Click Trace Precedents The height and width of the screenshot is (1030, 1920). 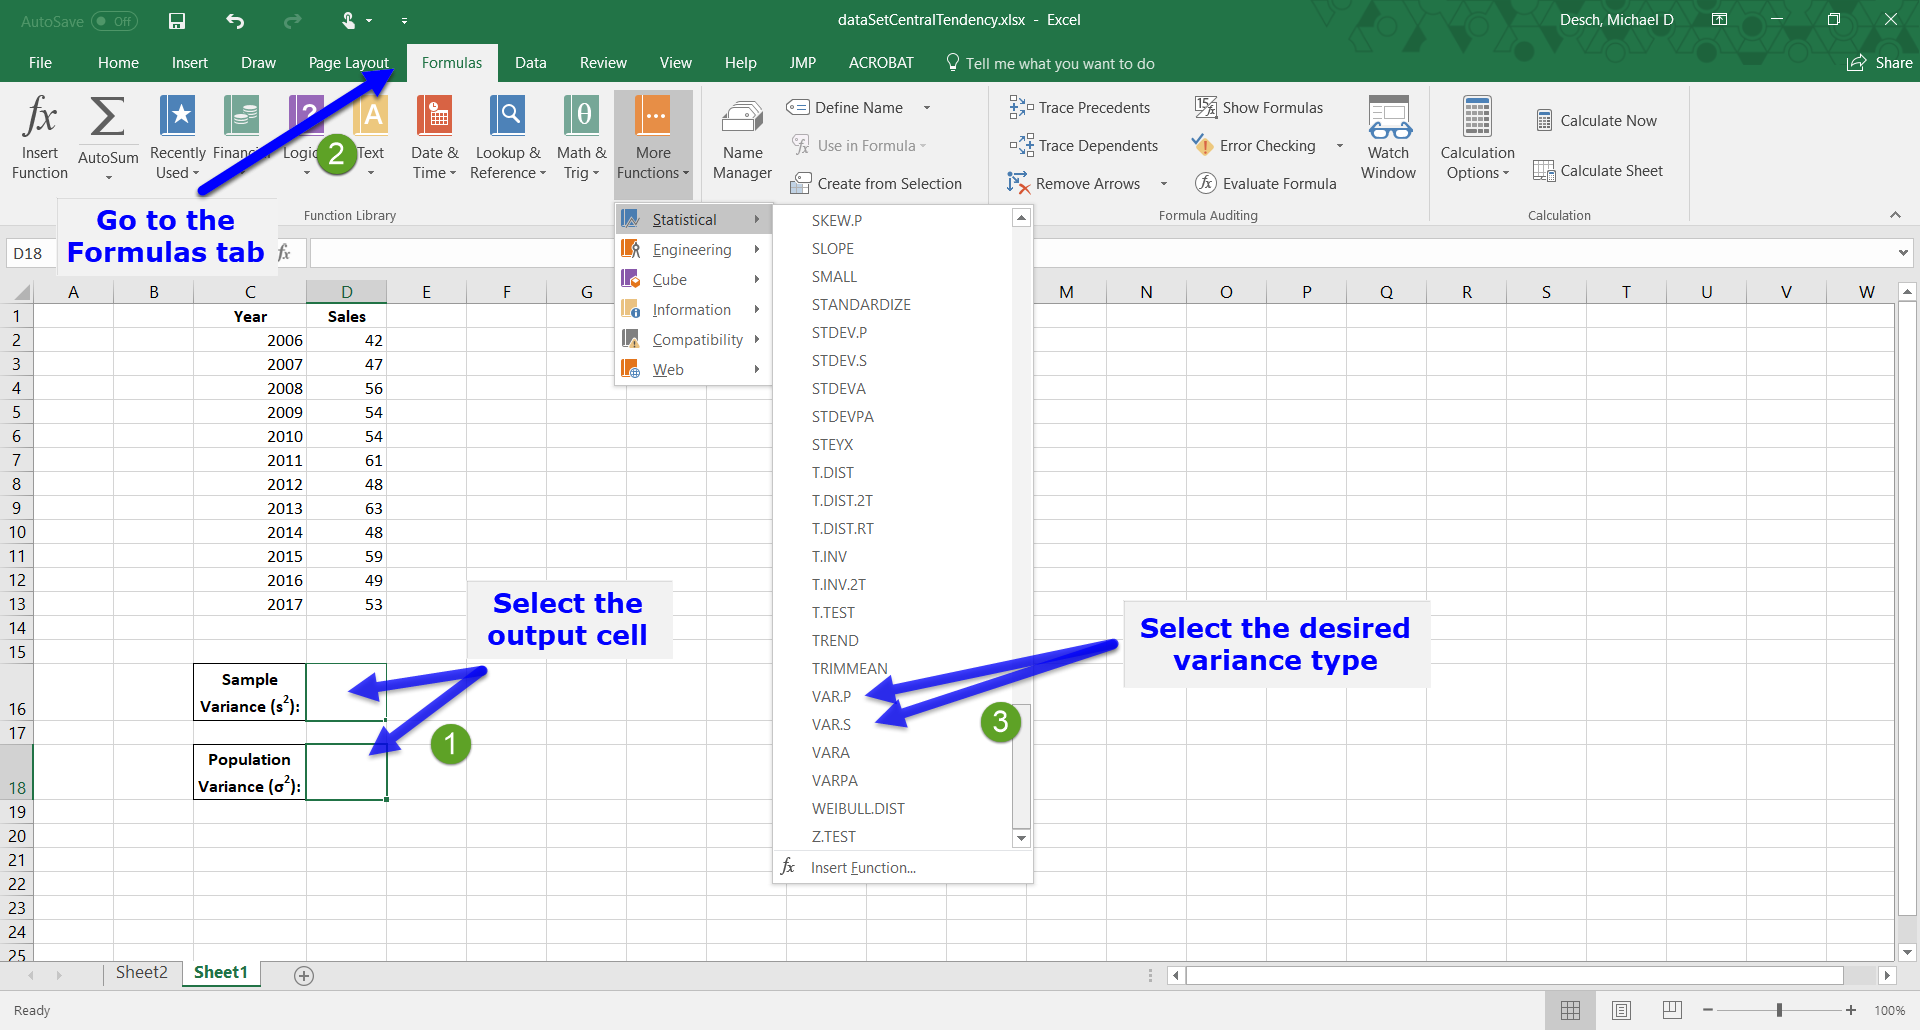[x=1080, y=108]
